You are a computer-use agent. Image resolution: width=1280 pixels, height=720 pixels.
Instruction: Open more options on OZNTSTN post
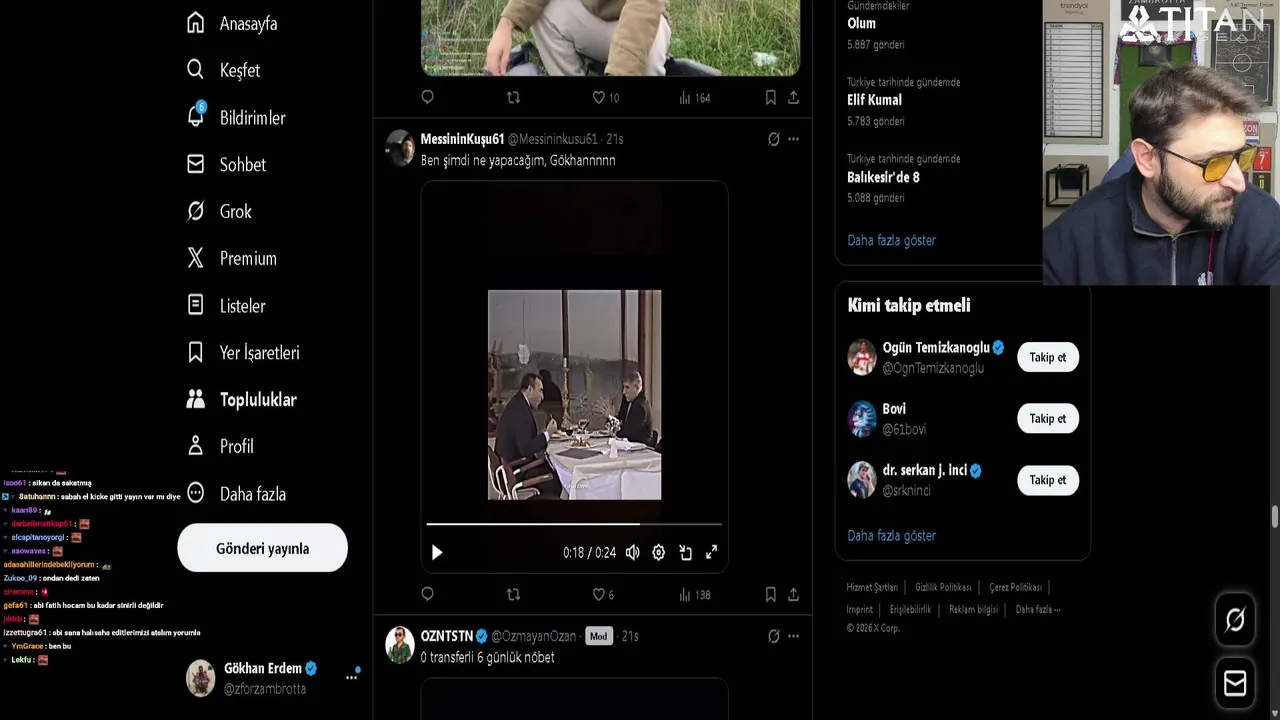793,636
